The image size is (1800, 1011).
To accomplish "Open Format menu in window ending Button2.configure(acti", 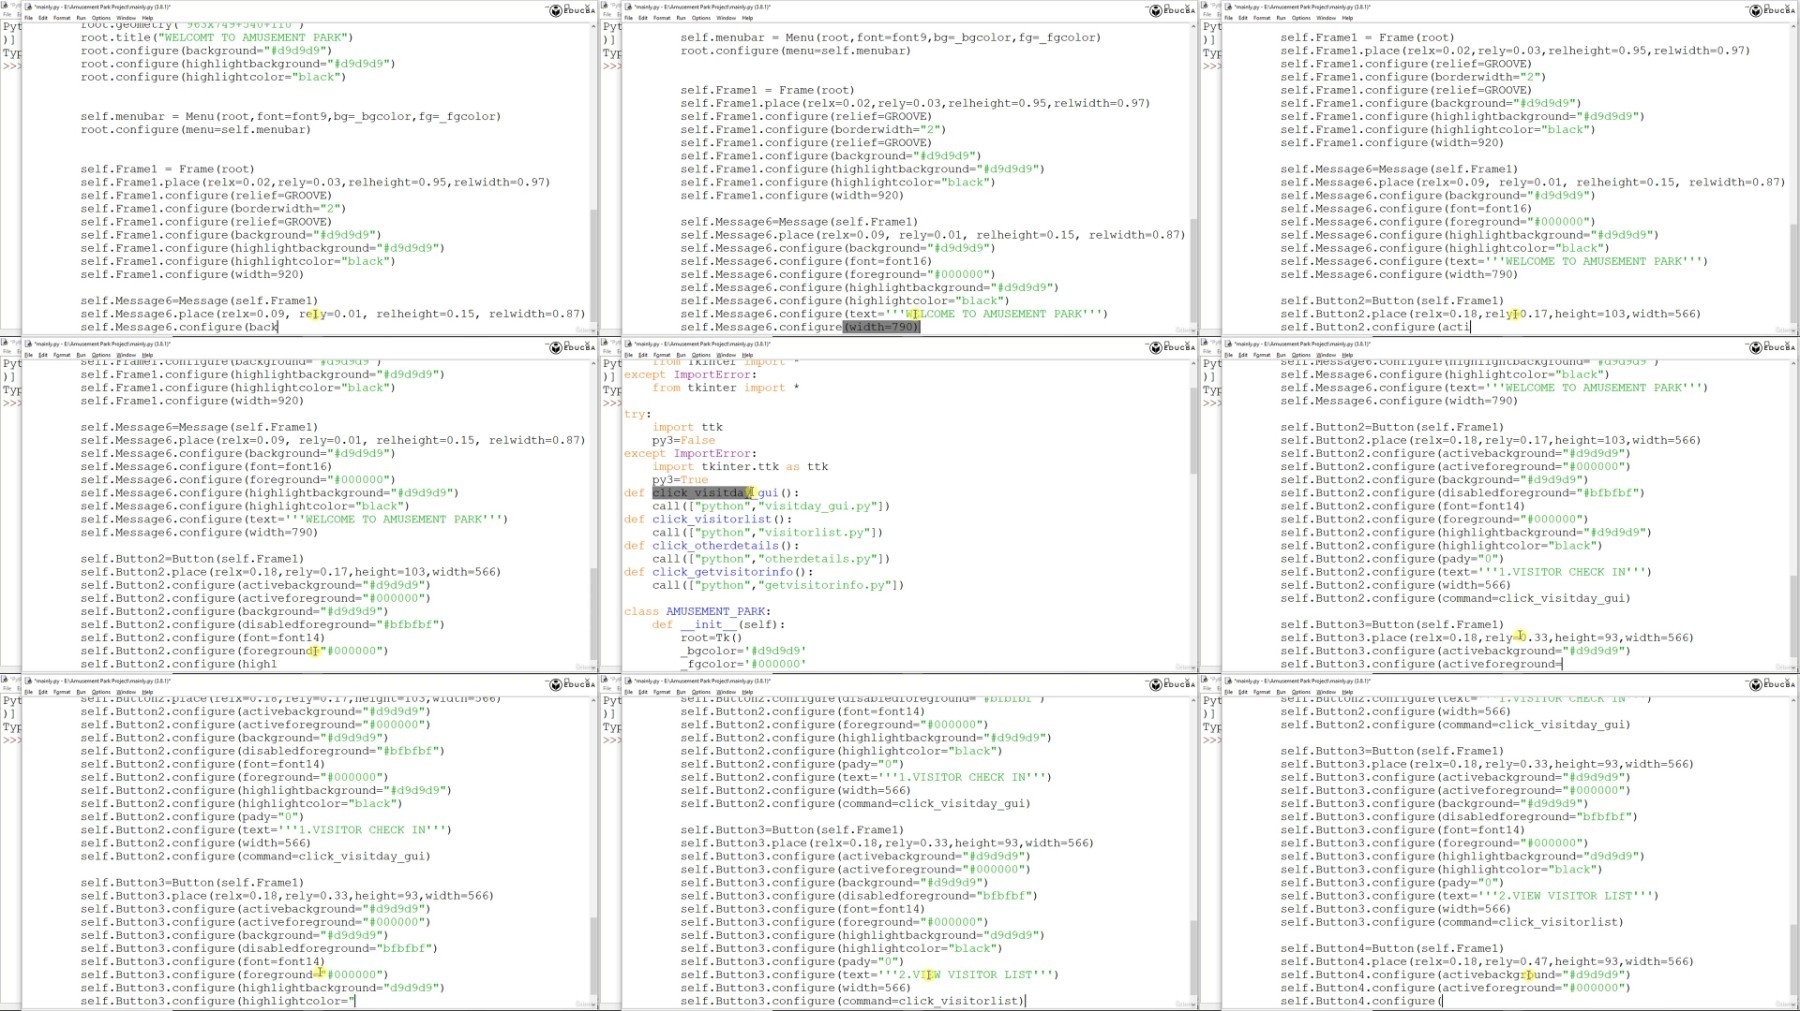I will [x=1262, y=18].
